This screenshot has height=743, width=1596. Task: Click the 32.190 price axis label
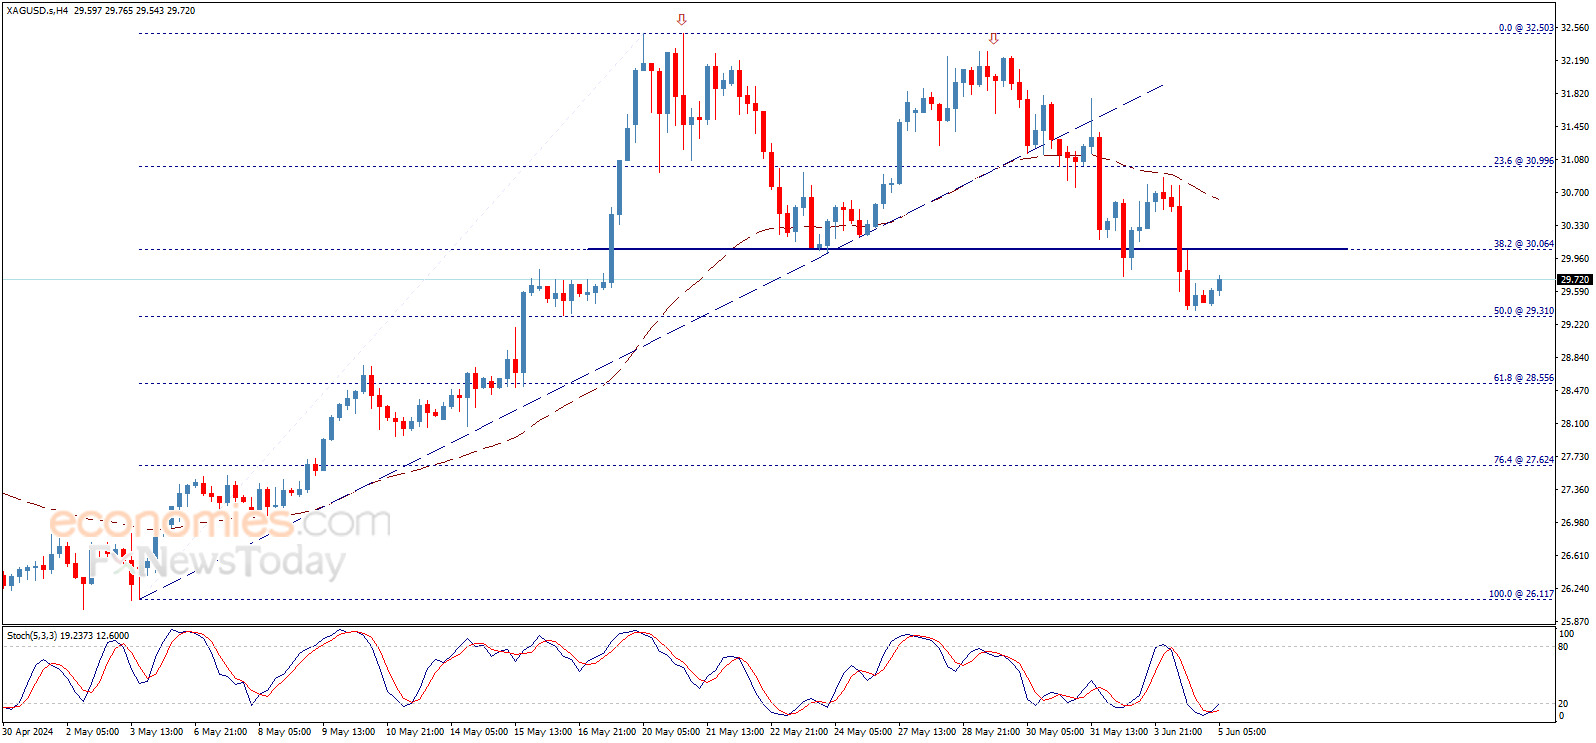[1574, 61]
